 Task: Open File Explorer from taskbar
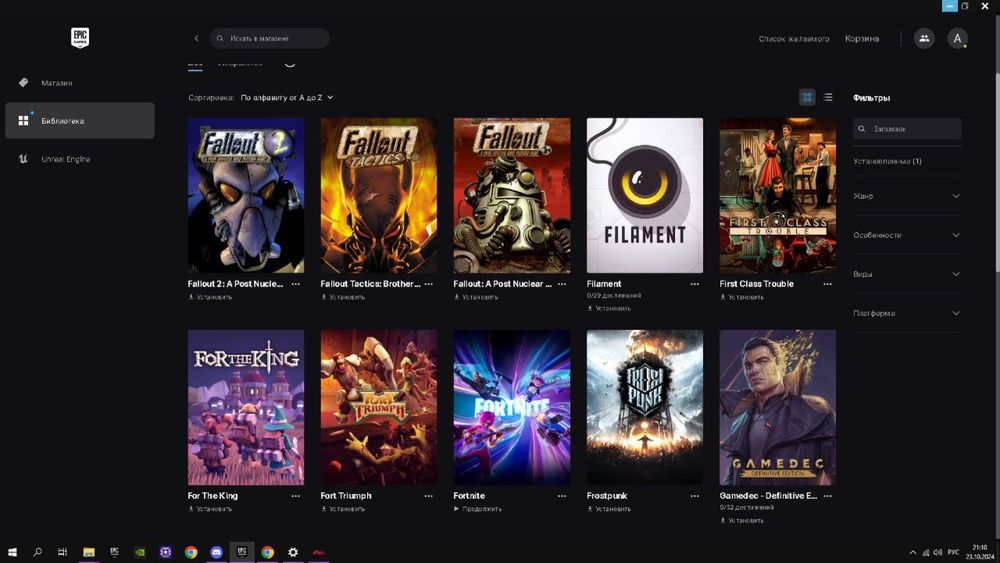89,552
